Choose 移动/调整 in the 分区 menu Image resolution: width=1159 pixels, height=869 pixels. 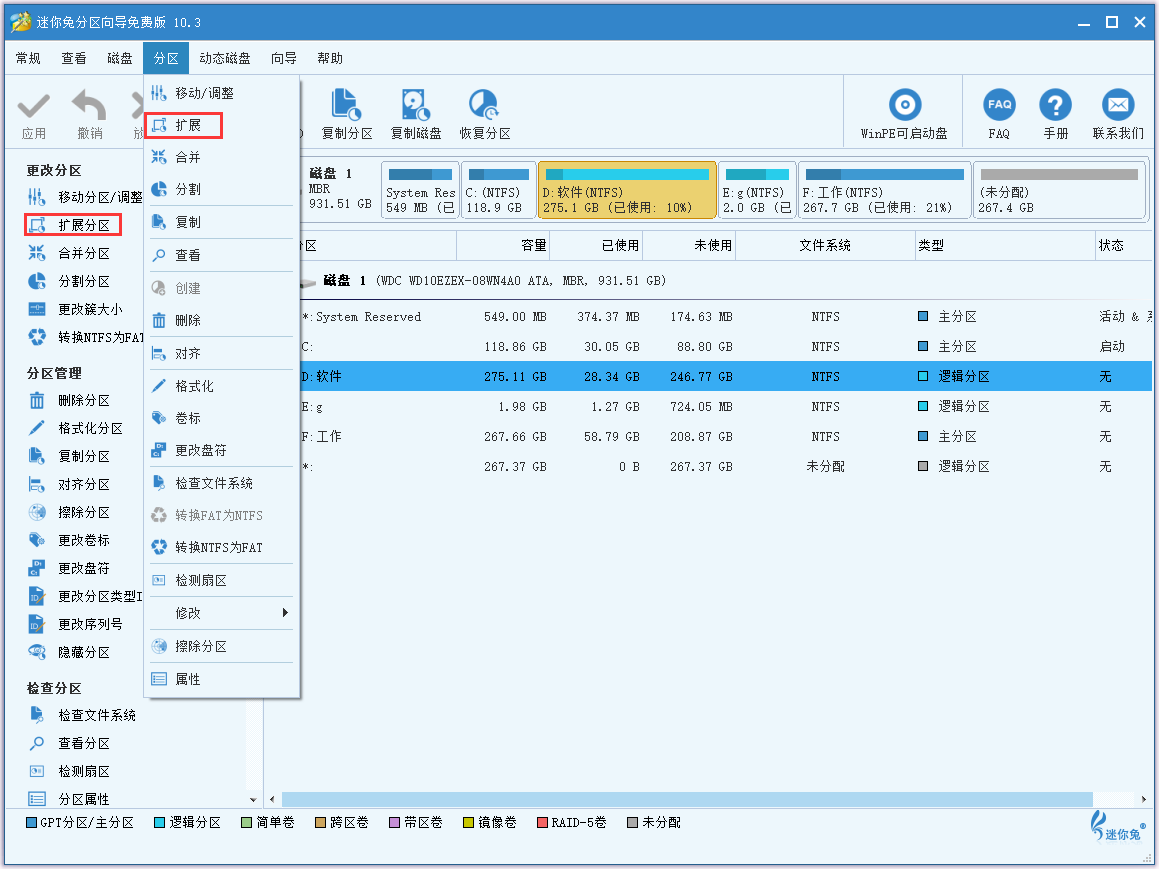[222, 93]
